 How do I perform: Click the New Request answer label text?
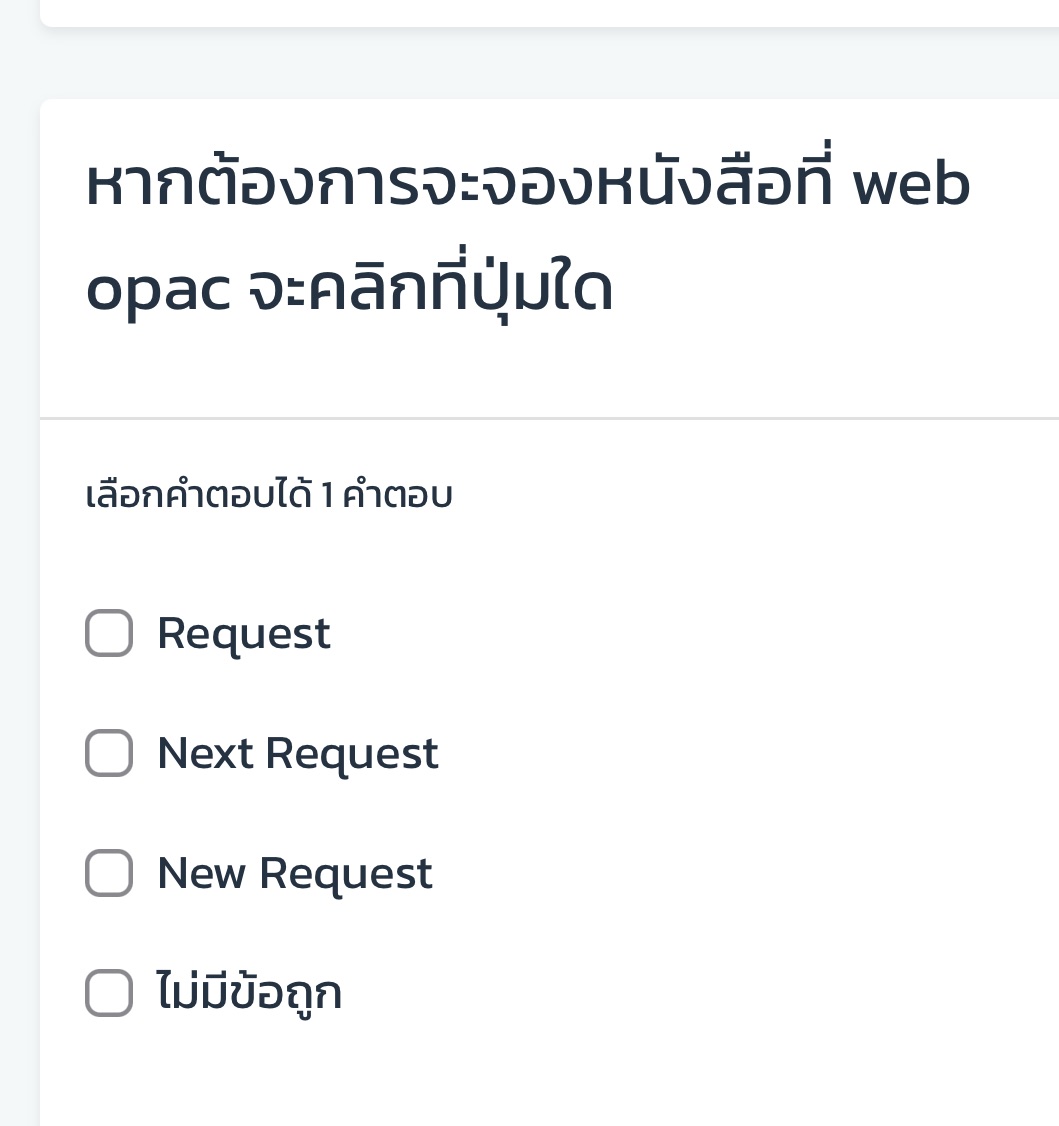click(294, 873)
